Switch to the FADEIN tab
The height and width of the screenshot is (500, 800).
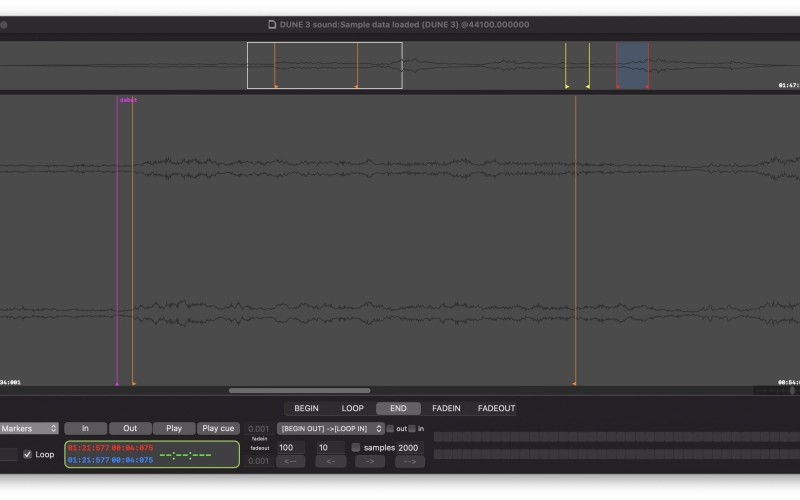pos(446,408)
